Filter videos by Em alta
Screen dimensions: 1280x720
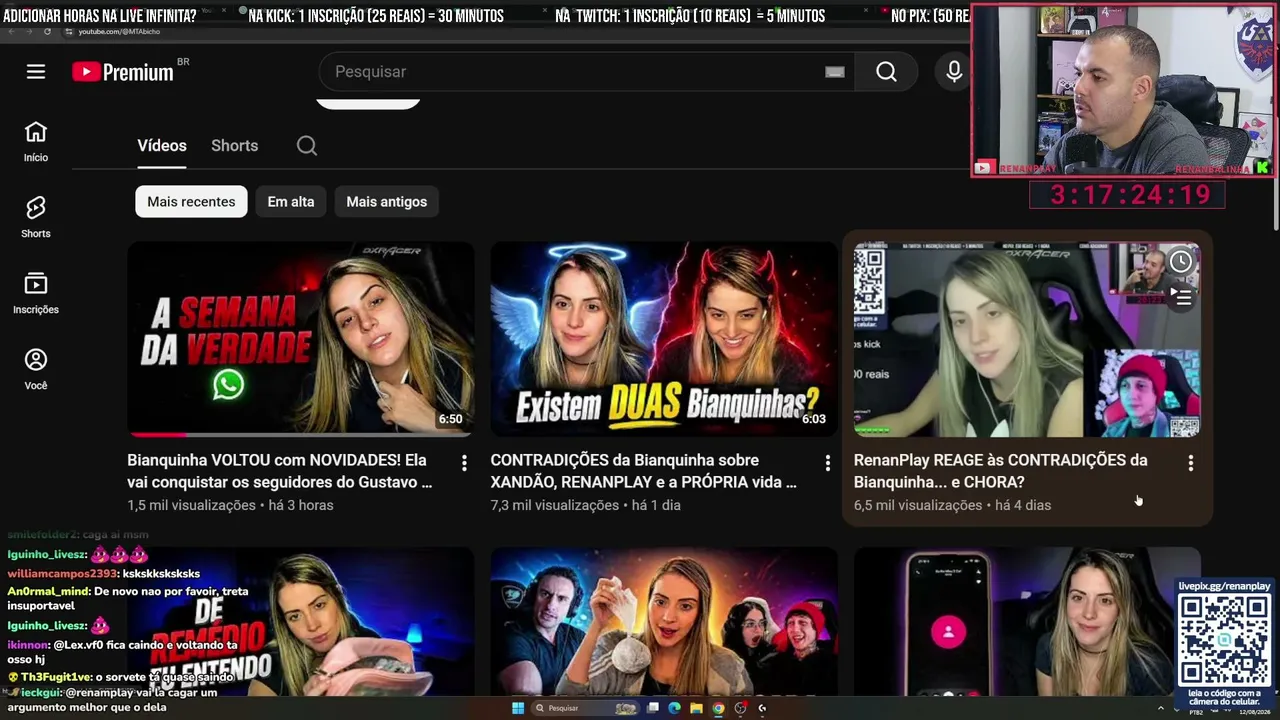(291, 202)
